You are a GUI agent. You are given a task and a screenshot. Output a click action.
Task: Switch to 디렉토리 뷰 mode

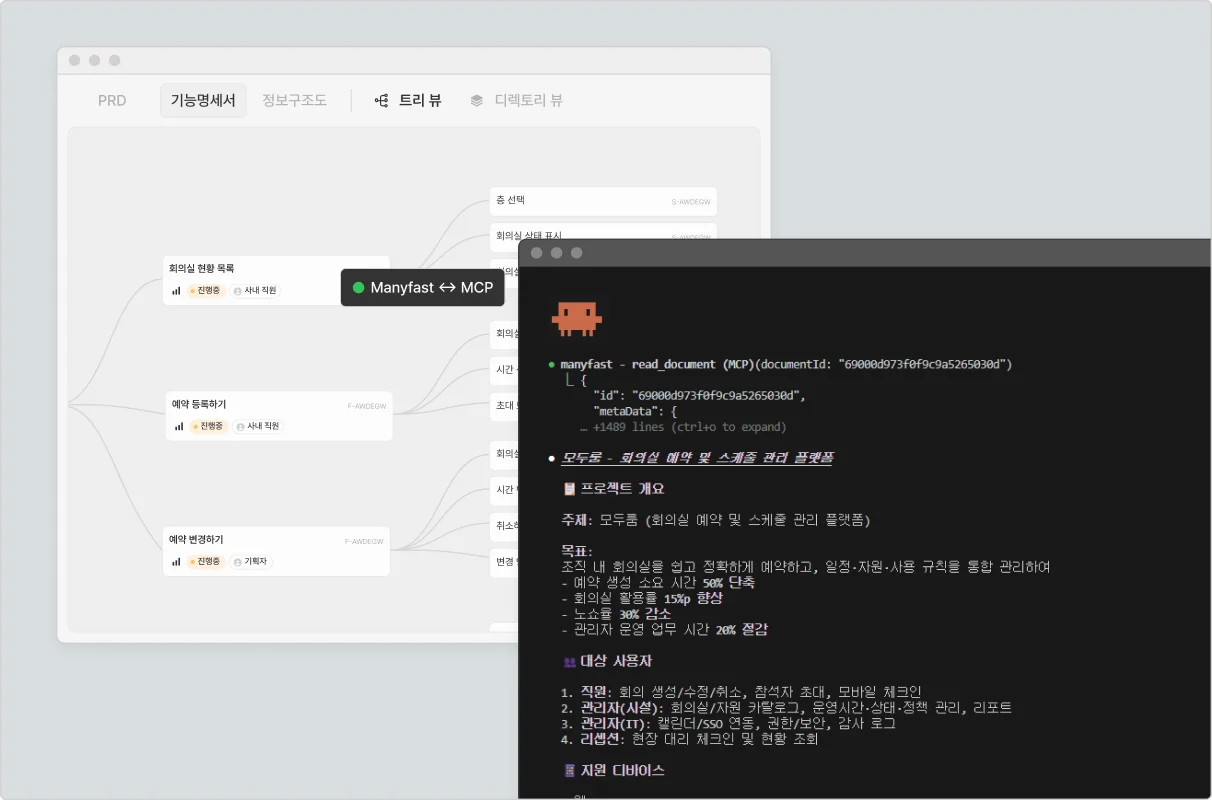[528, 101]
